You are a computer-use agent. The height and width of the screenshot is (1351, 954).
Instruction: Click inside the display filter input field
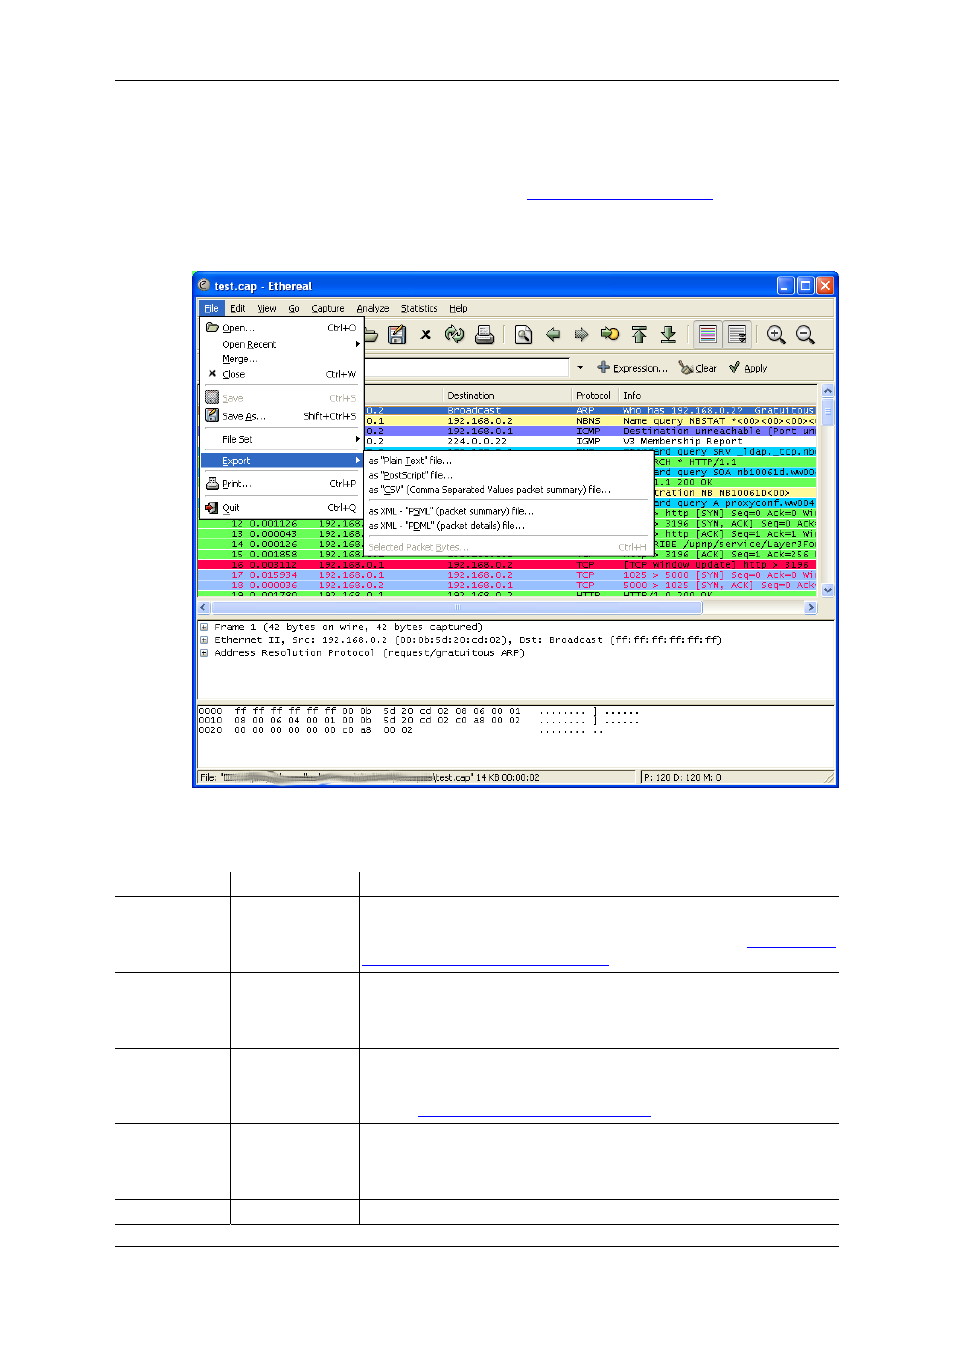tap(466, 368)
